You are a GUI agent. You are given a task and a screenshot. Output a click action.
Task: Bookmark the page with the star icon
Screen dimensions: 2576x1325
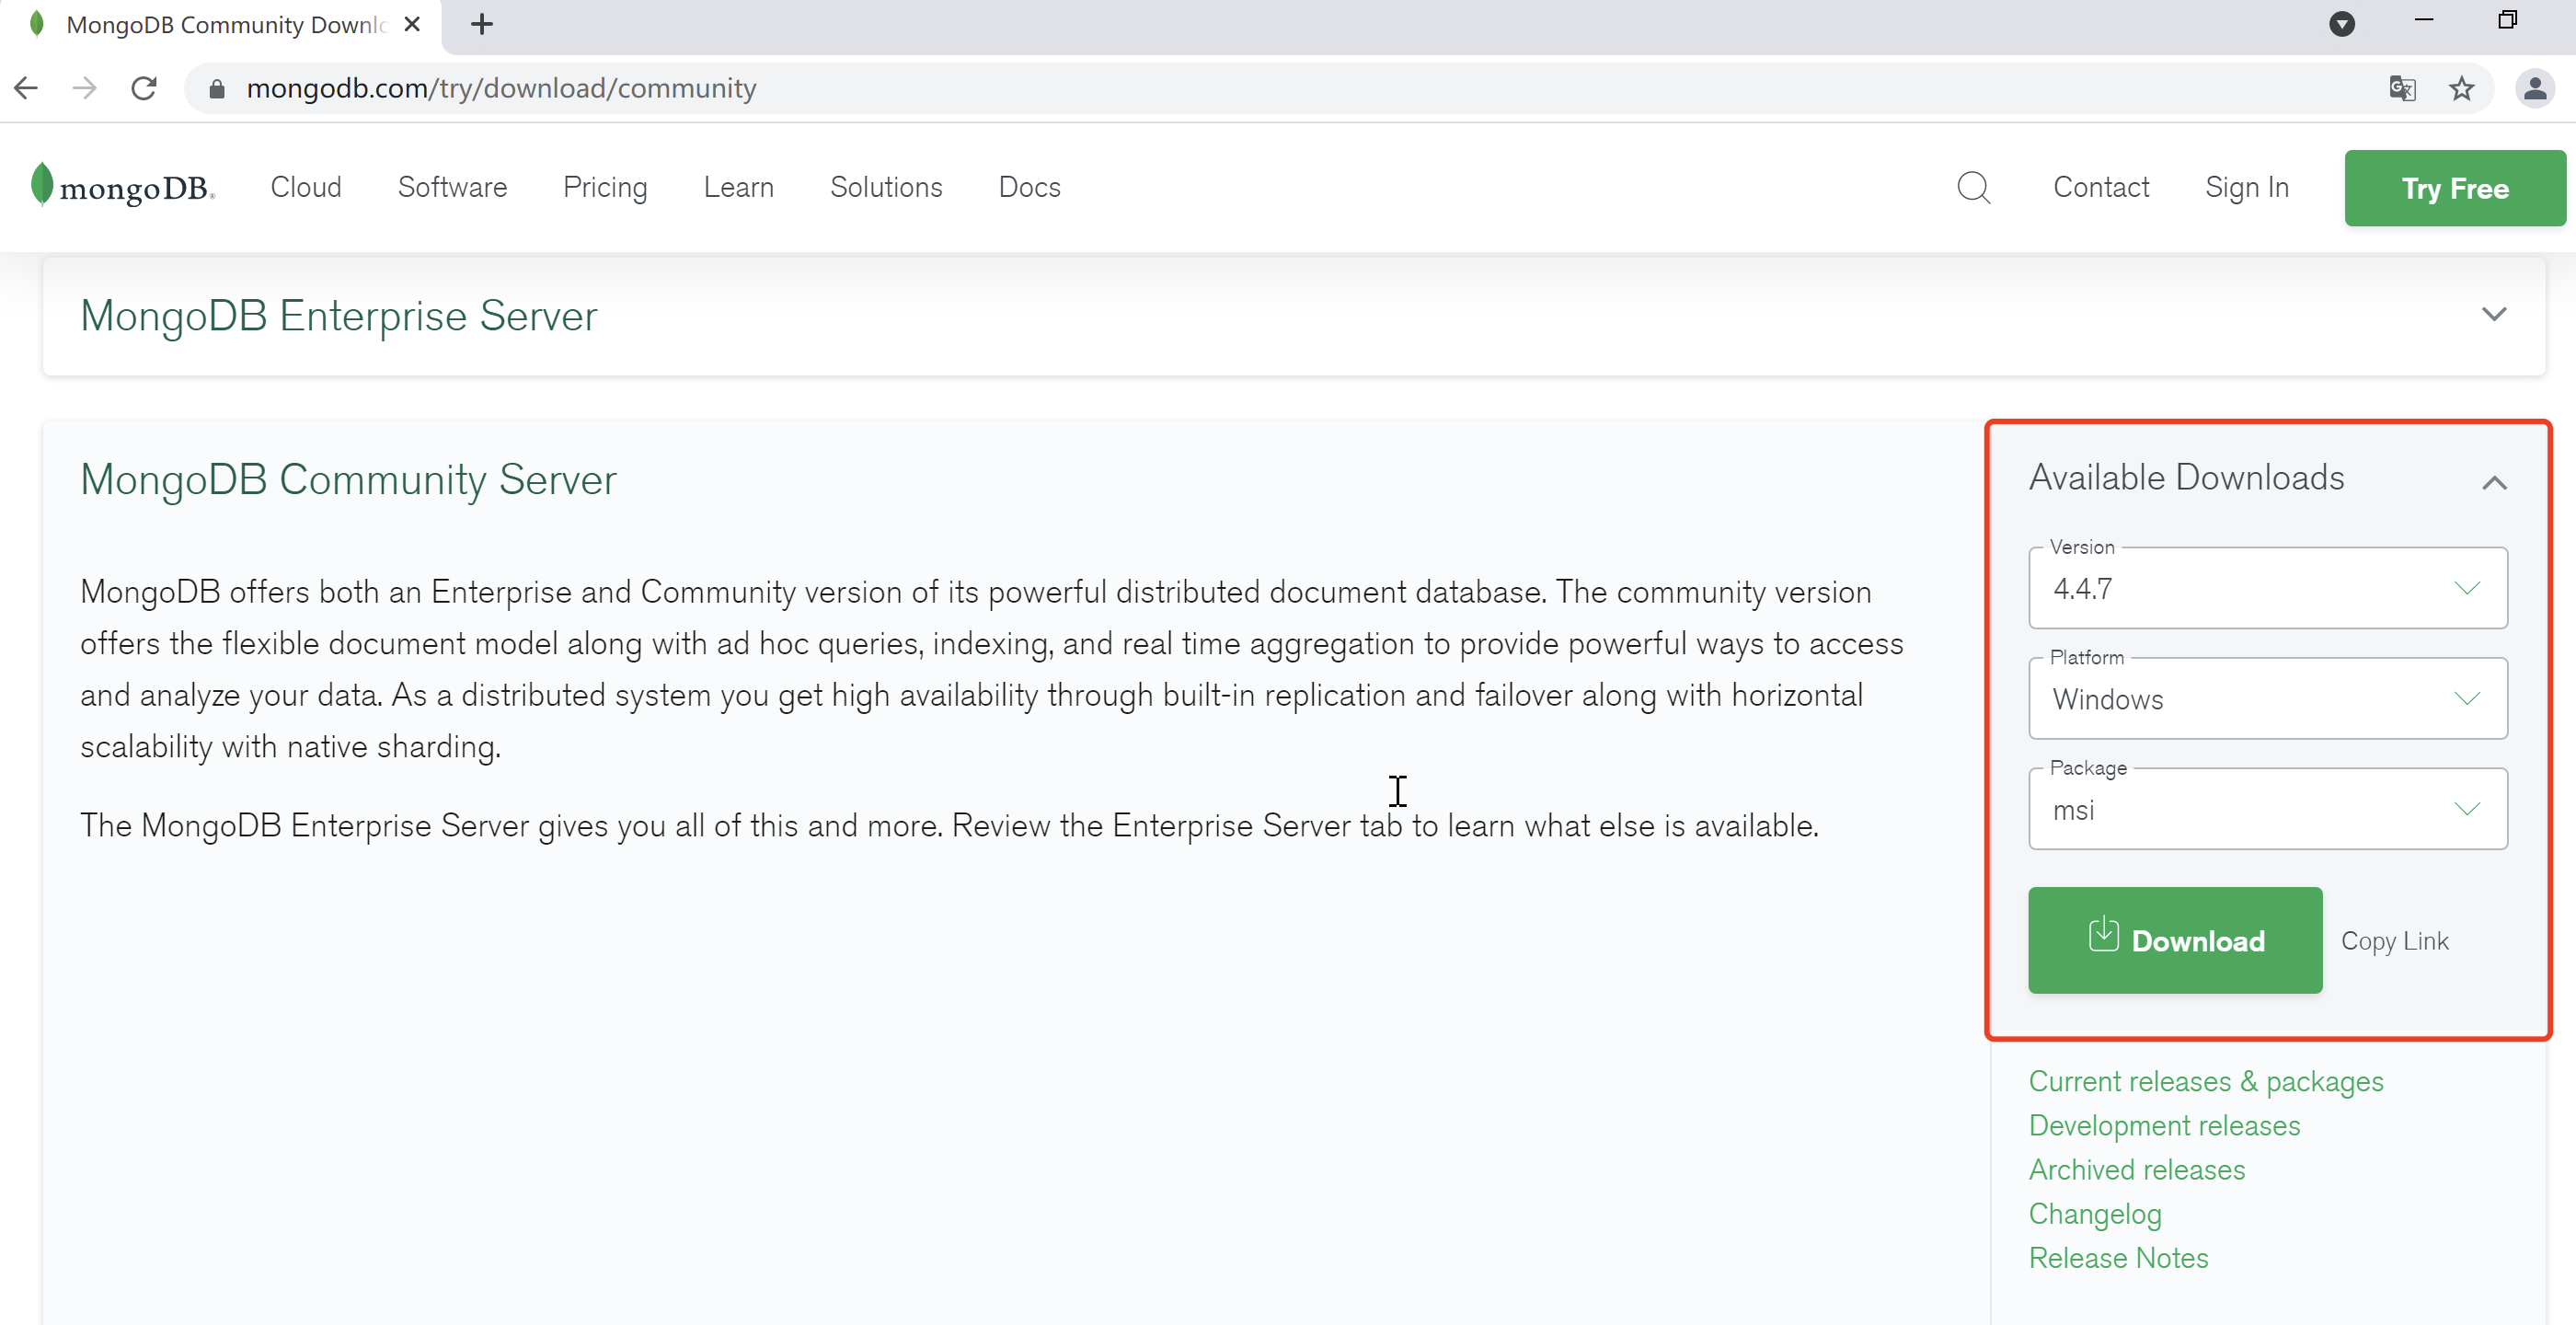pos(2461,88)
